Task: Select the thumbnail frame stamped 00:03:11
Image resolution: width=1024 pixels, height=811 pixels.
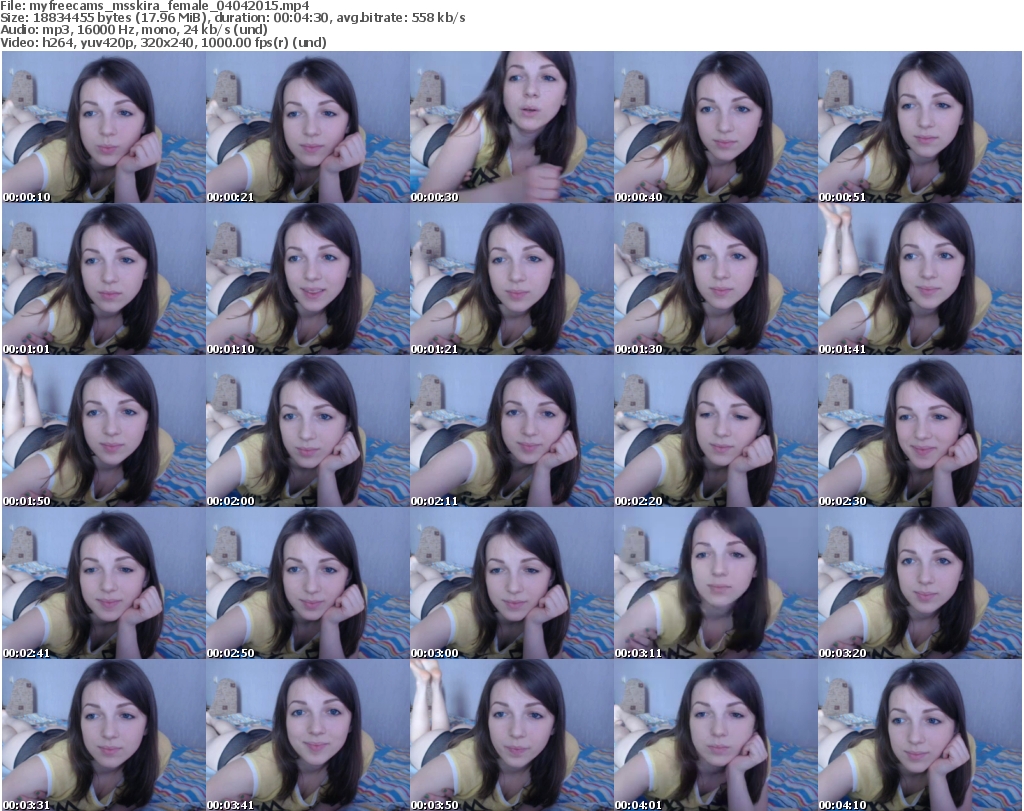Action: (x=716, y=583)
